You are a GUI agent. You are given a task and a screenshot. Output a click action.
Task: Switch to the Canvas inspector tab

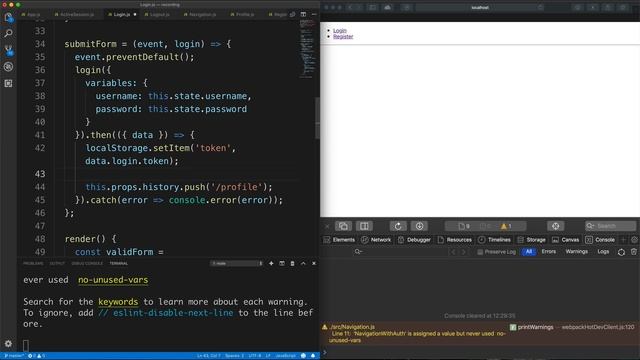565,240
